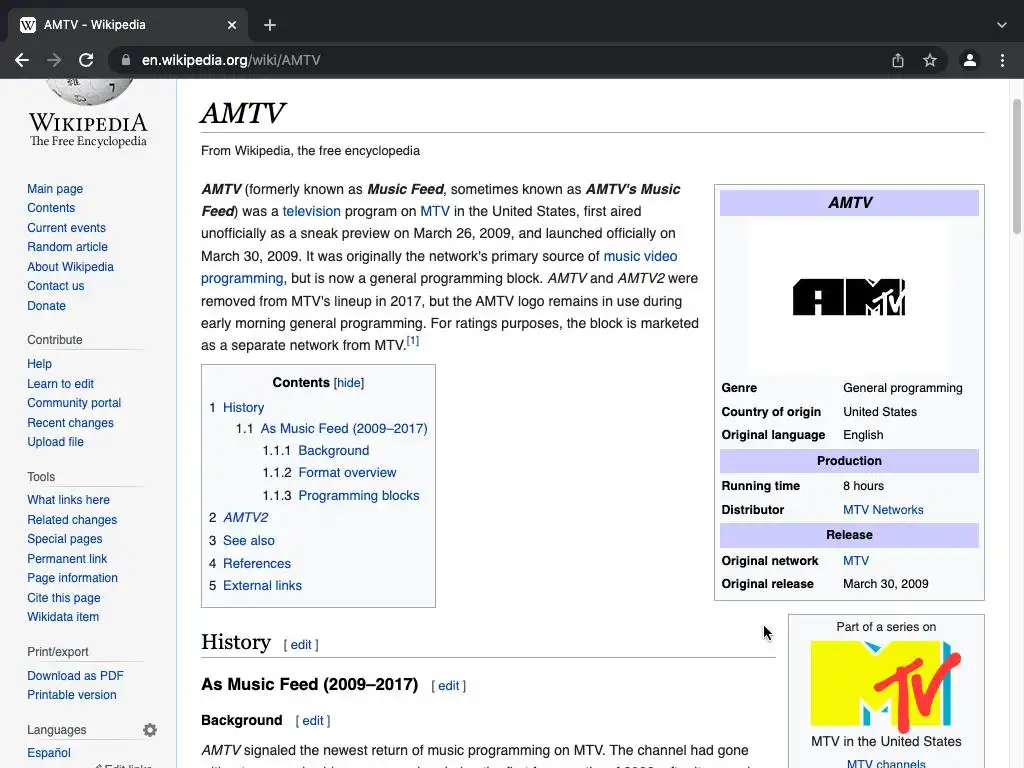Viewport: 1024px width, 768px height.
Task: Open the browser profile icon
Action: pyautogui.click(x=970, y=60)
